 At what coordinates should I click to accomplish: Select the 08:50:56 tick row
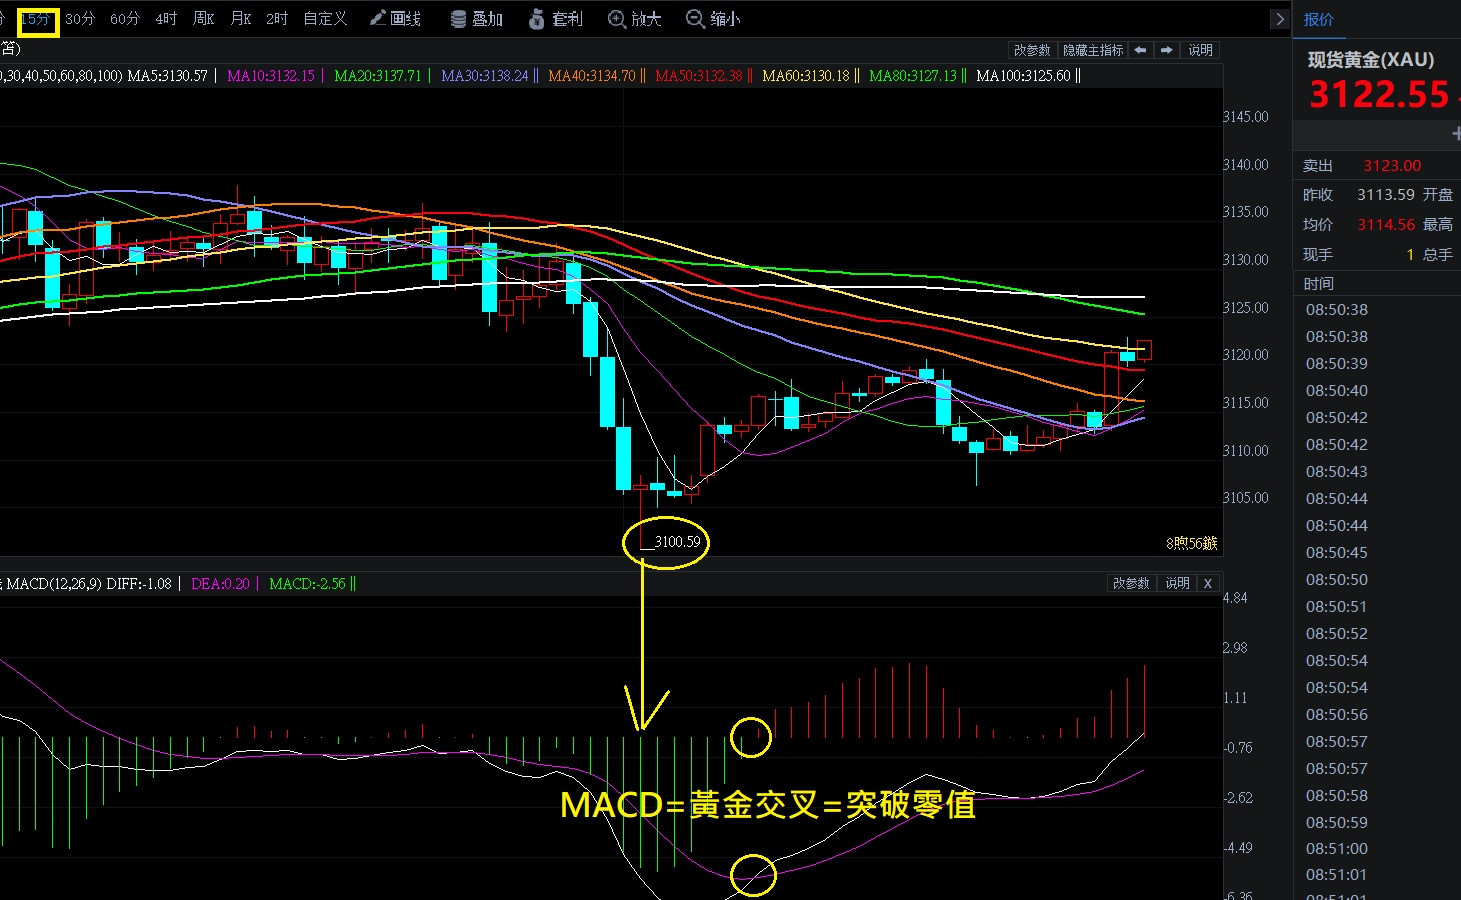tap(1337, 715)
